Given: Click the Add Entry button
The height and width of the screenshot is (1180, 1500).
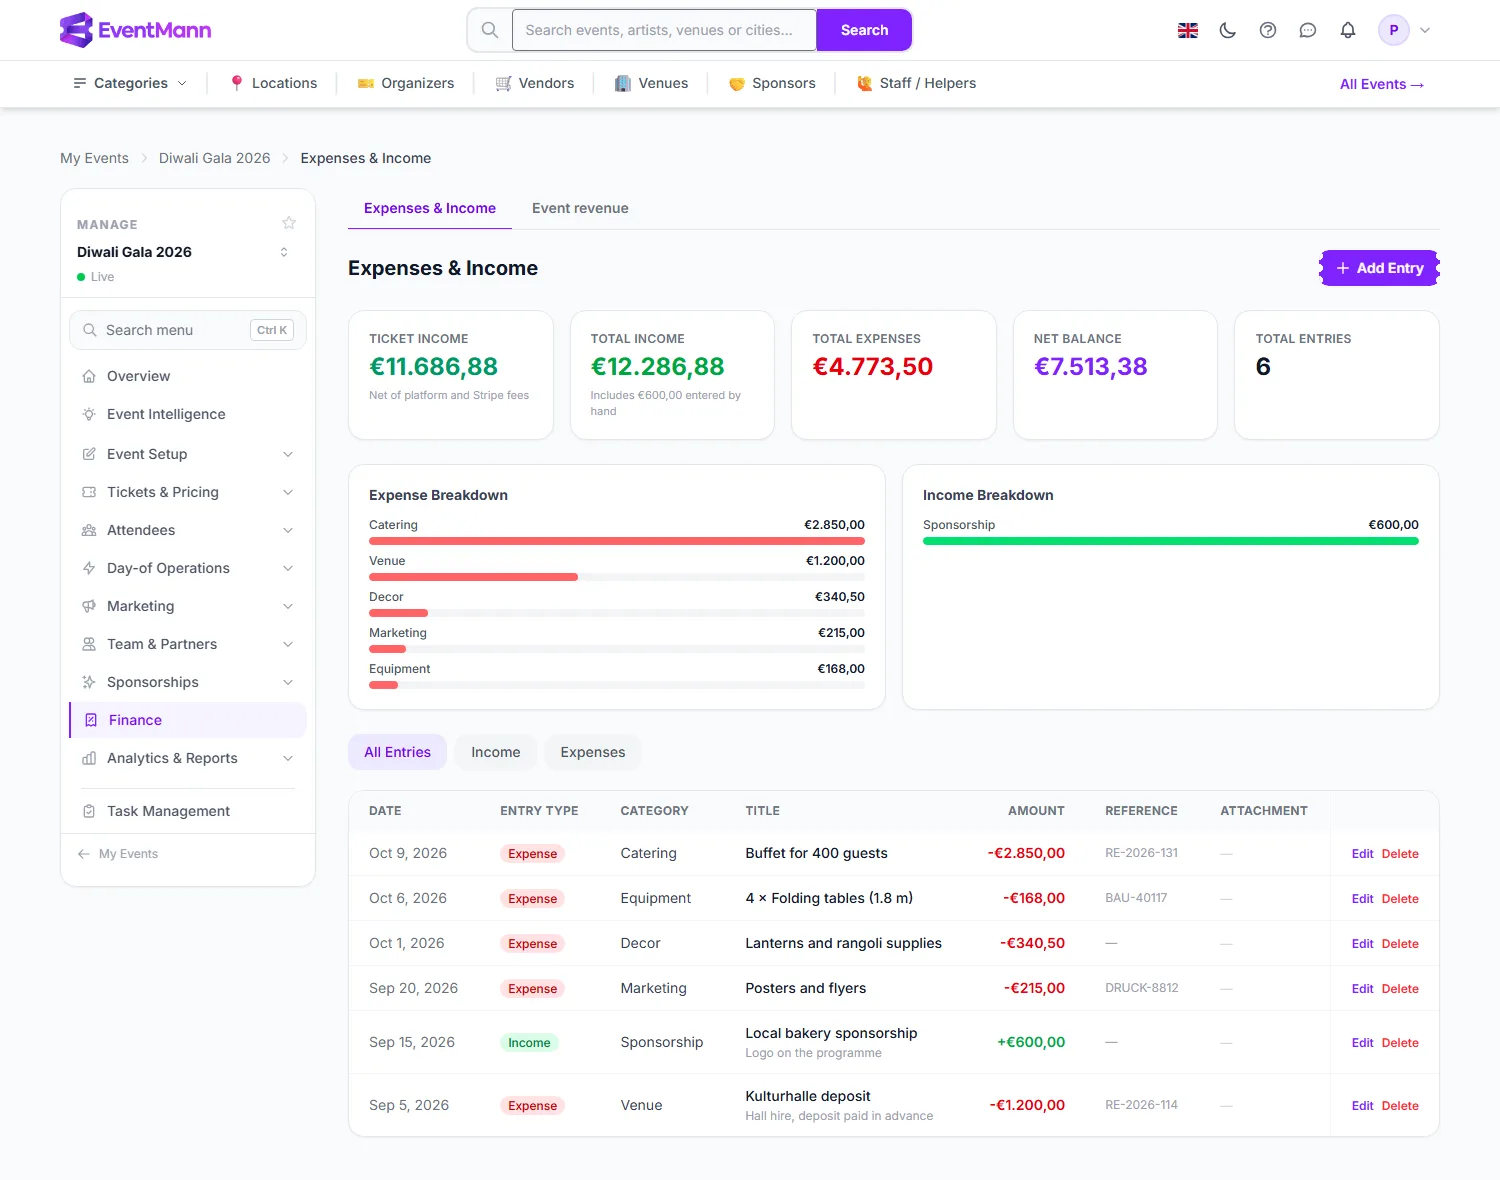Looking at the screenshot, I should [1380, 268].
